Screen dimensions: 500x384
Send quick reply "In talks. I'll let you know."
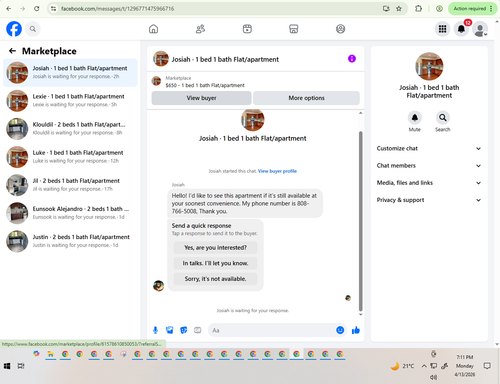tap(215, 263)
